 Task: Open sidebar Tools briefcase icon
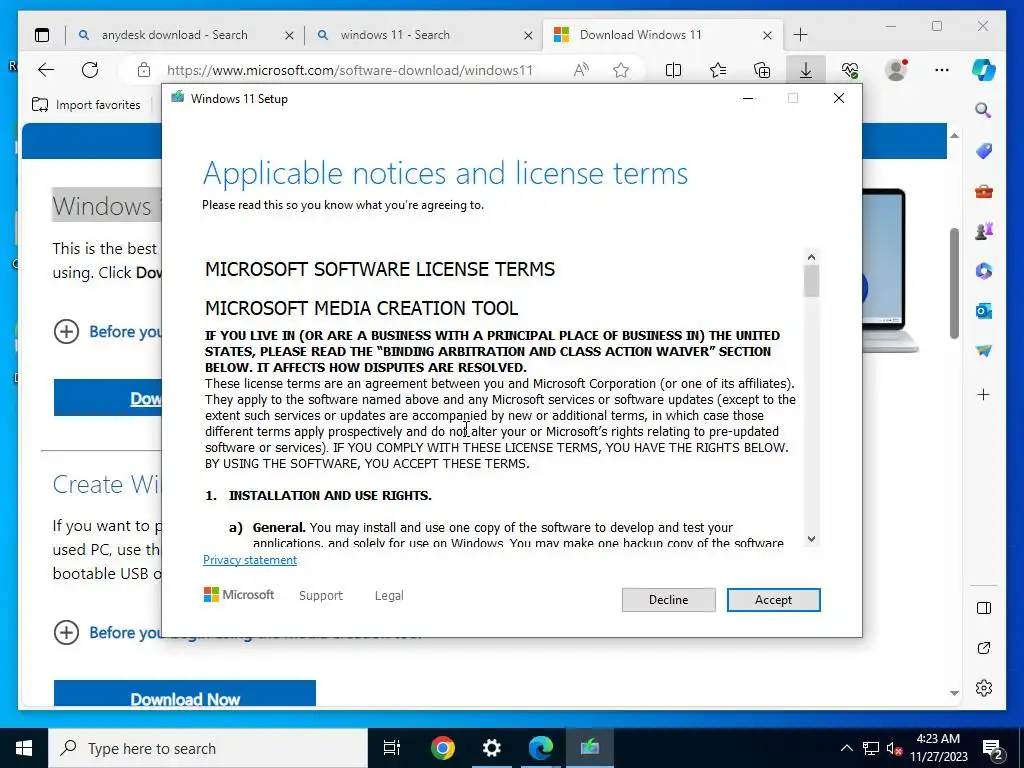tap(984, 191)
